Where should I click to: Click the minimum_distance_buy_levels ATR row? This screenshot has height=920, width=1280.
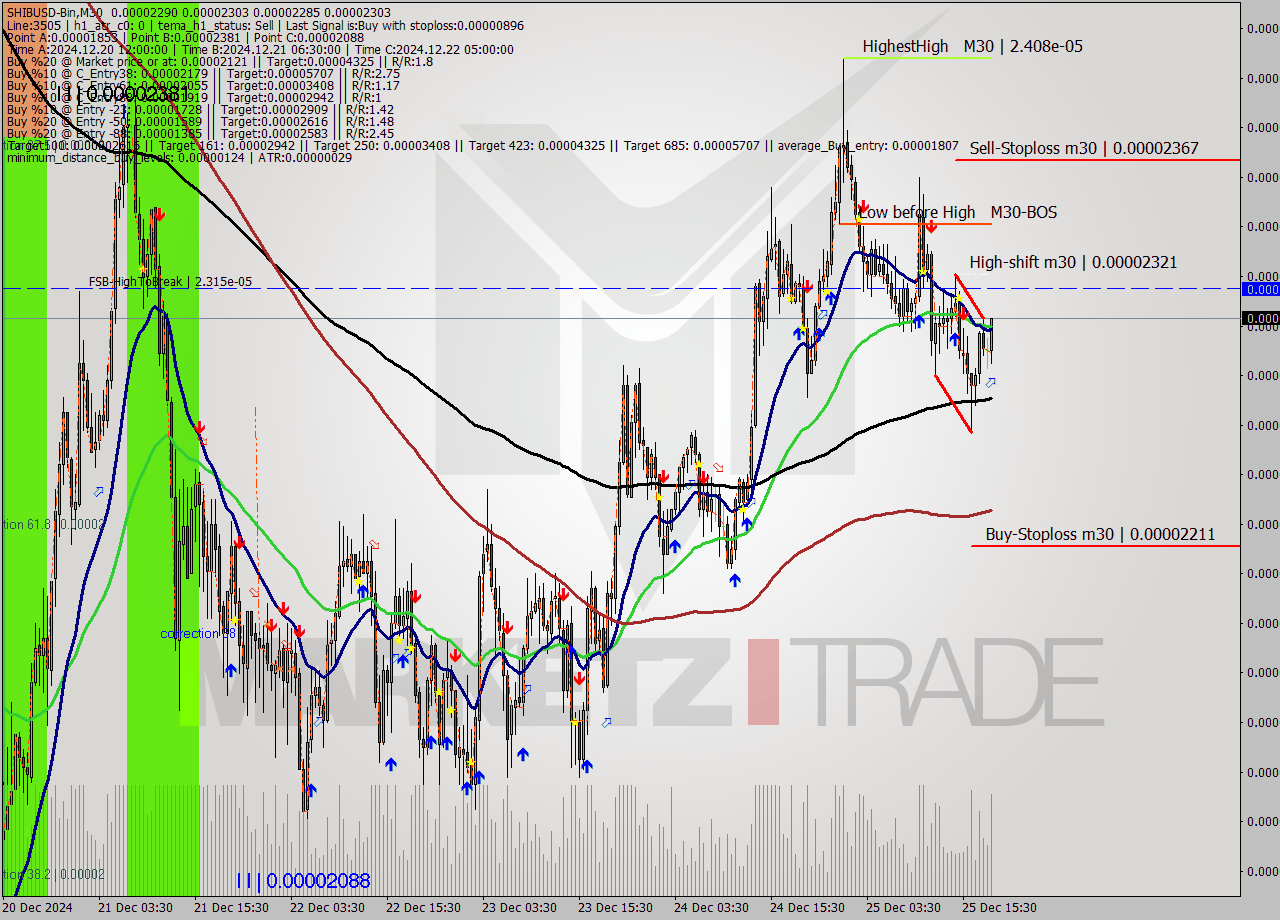179,157
